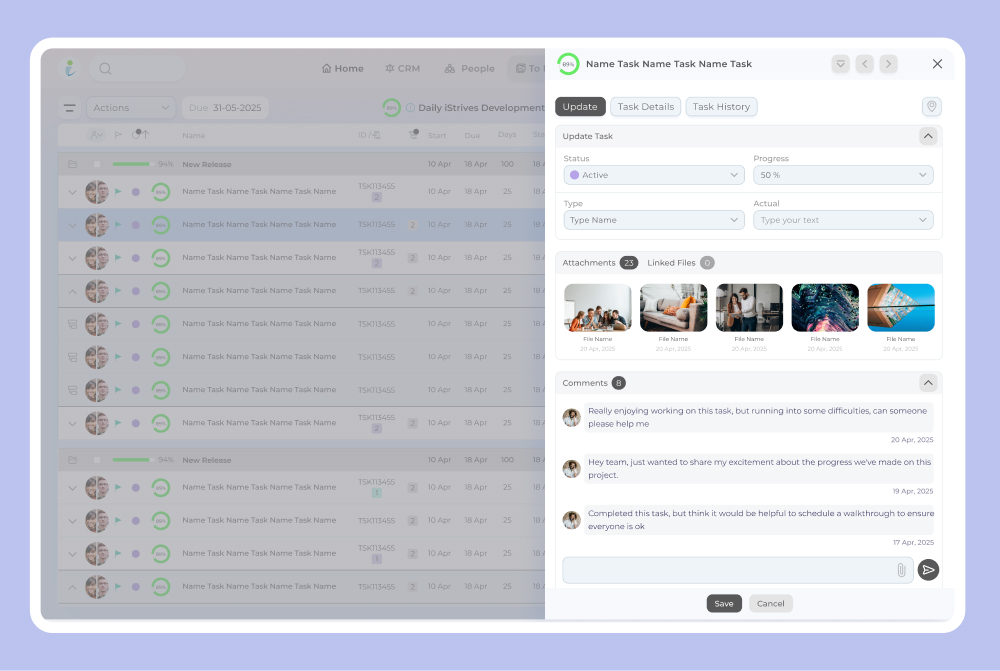Click the paperclip attach icon in comment box
This screenshot has height=671, width=1000.
coord(900,570)
